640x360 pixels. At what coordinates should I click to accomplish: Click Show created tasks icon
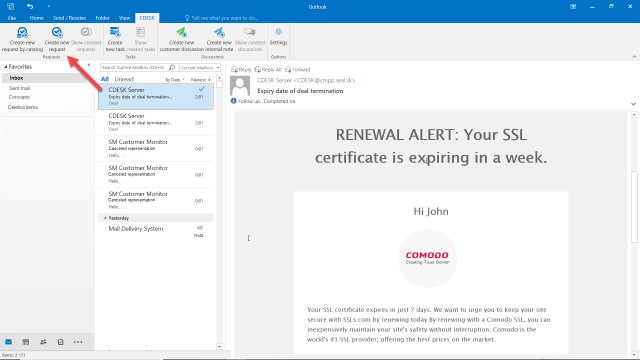(x=140, y=32)
